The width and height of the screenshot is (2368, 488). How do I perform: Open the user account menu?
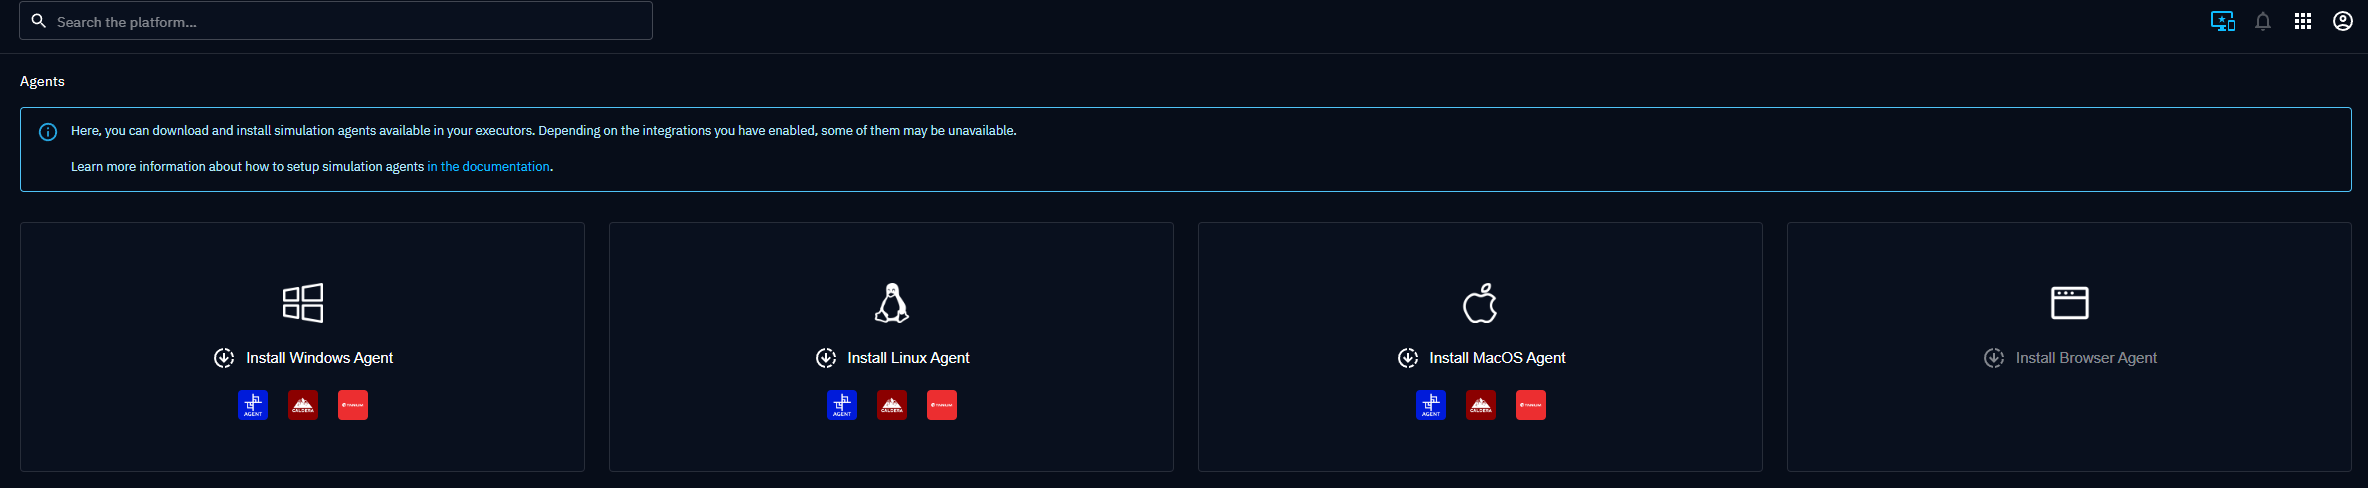tap(2343, 21)
